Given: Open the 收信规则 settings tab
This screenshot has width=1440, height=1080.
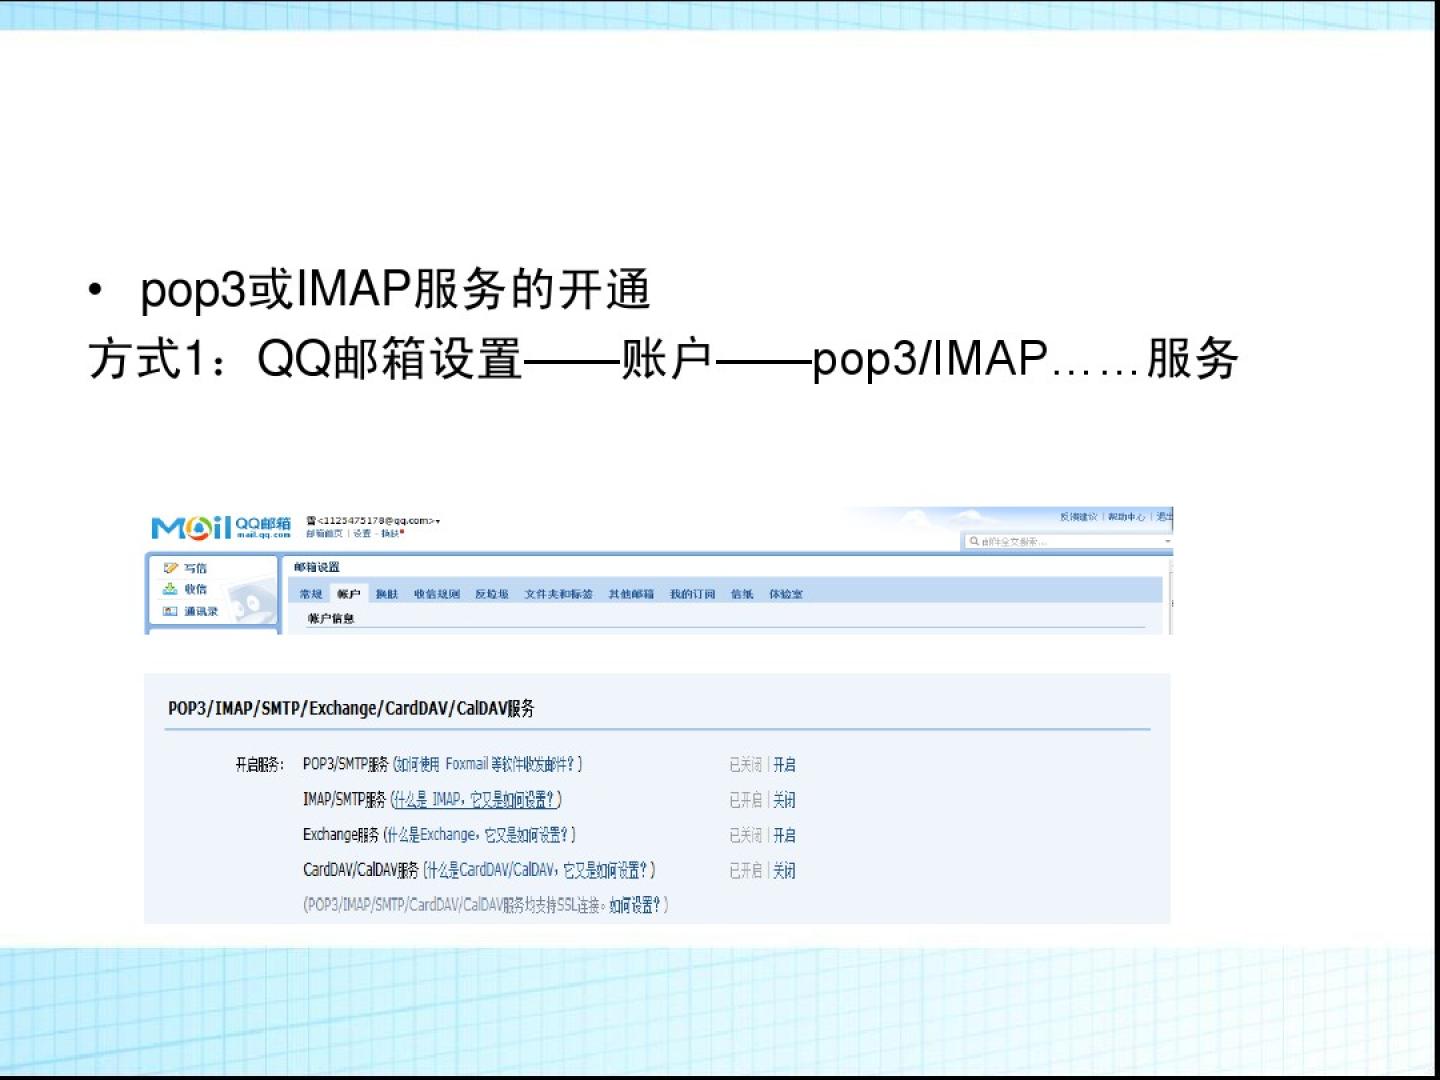Looking at the screenshot, I should 437,594.
